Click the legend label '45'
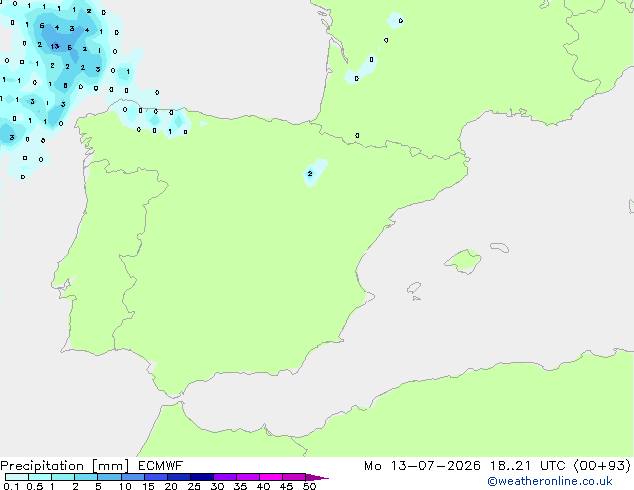Screen dimensions: 634x490 [x=286, y=486]
